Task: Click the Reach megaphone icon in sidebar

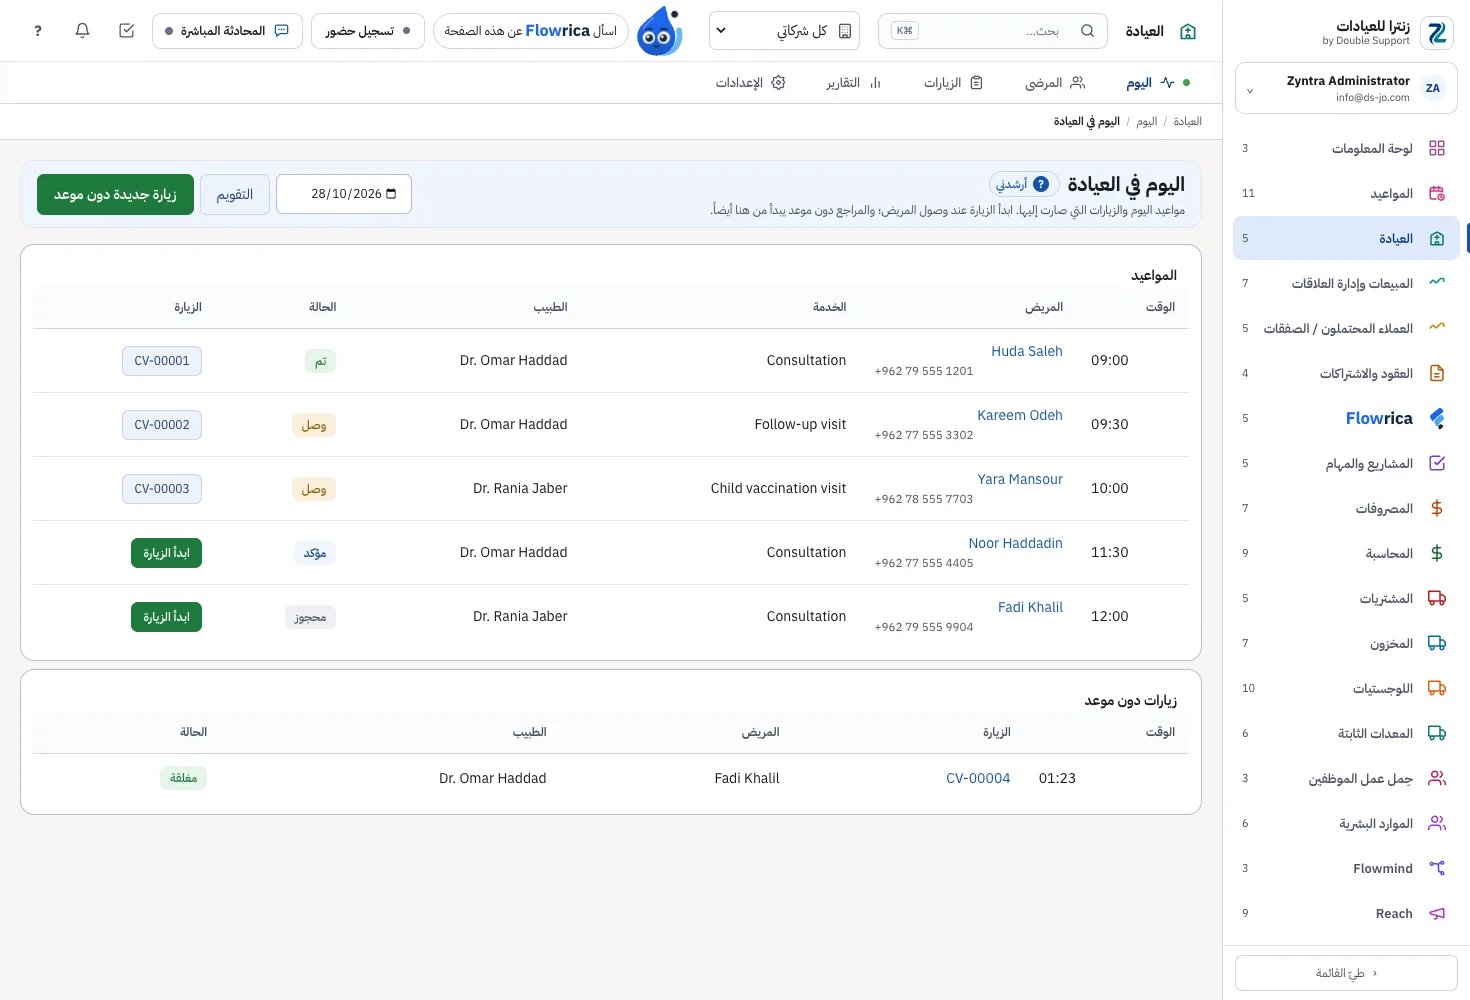Action: click(x=1437, y=913)
